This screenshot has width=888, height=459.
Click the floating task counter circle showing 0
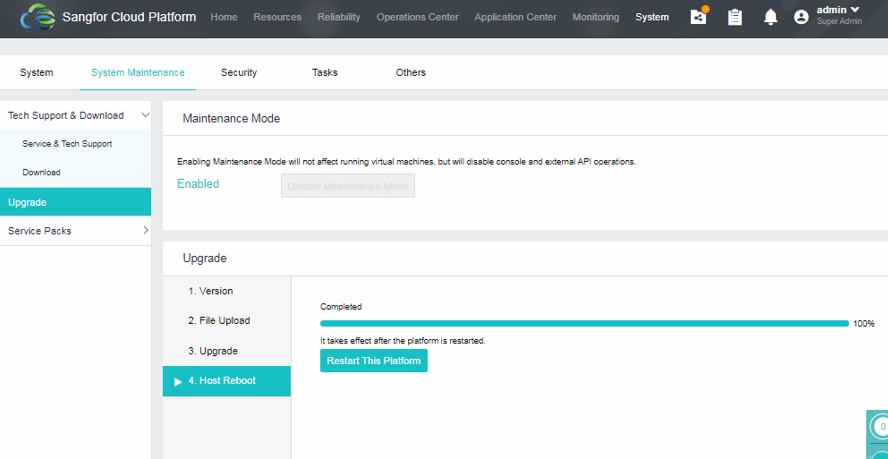880,427
